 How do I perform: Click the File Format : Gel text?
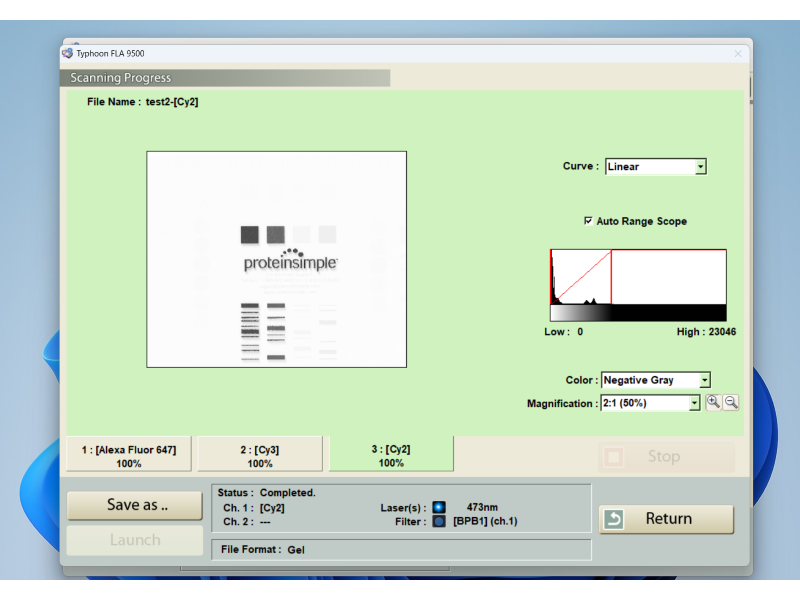pyautogui.click(x=263, y=550)
